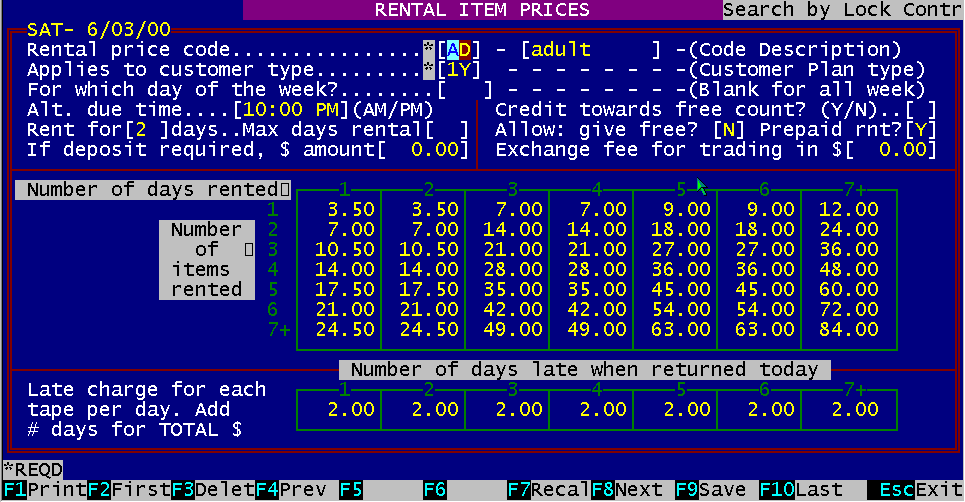Save record using F9 Save
This screenshot has width=965, height=502.
(714, 491)
